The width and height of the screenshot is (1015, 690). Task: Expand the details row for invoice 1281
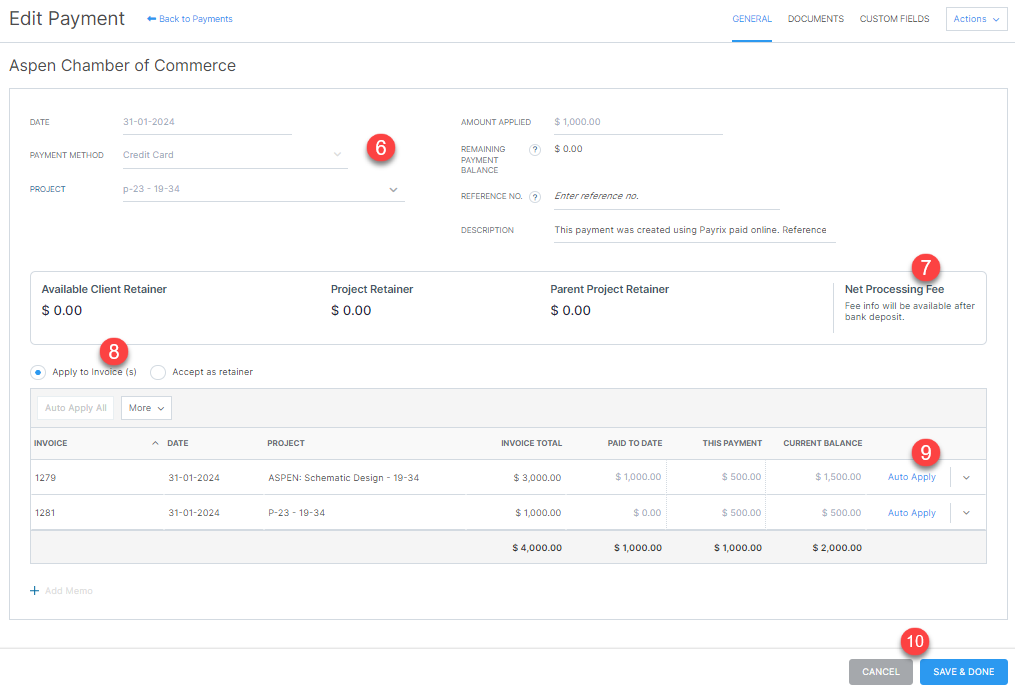[x=966, y=512]
